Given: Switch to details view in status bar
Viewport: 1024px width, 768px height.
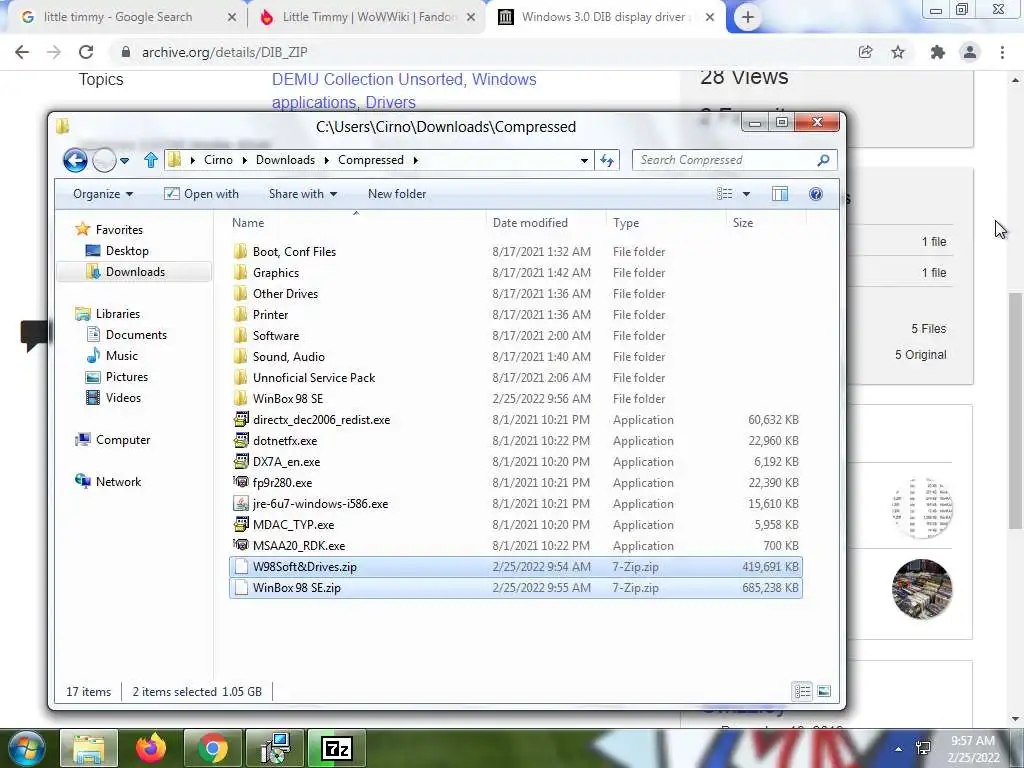Looking at the screenshot, I should [x=803, y=691].
